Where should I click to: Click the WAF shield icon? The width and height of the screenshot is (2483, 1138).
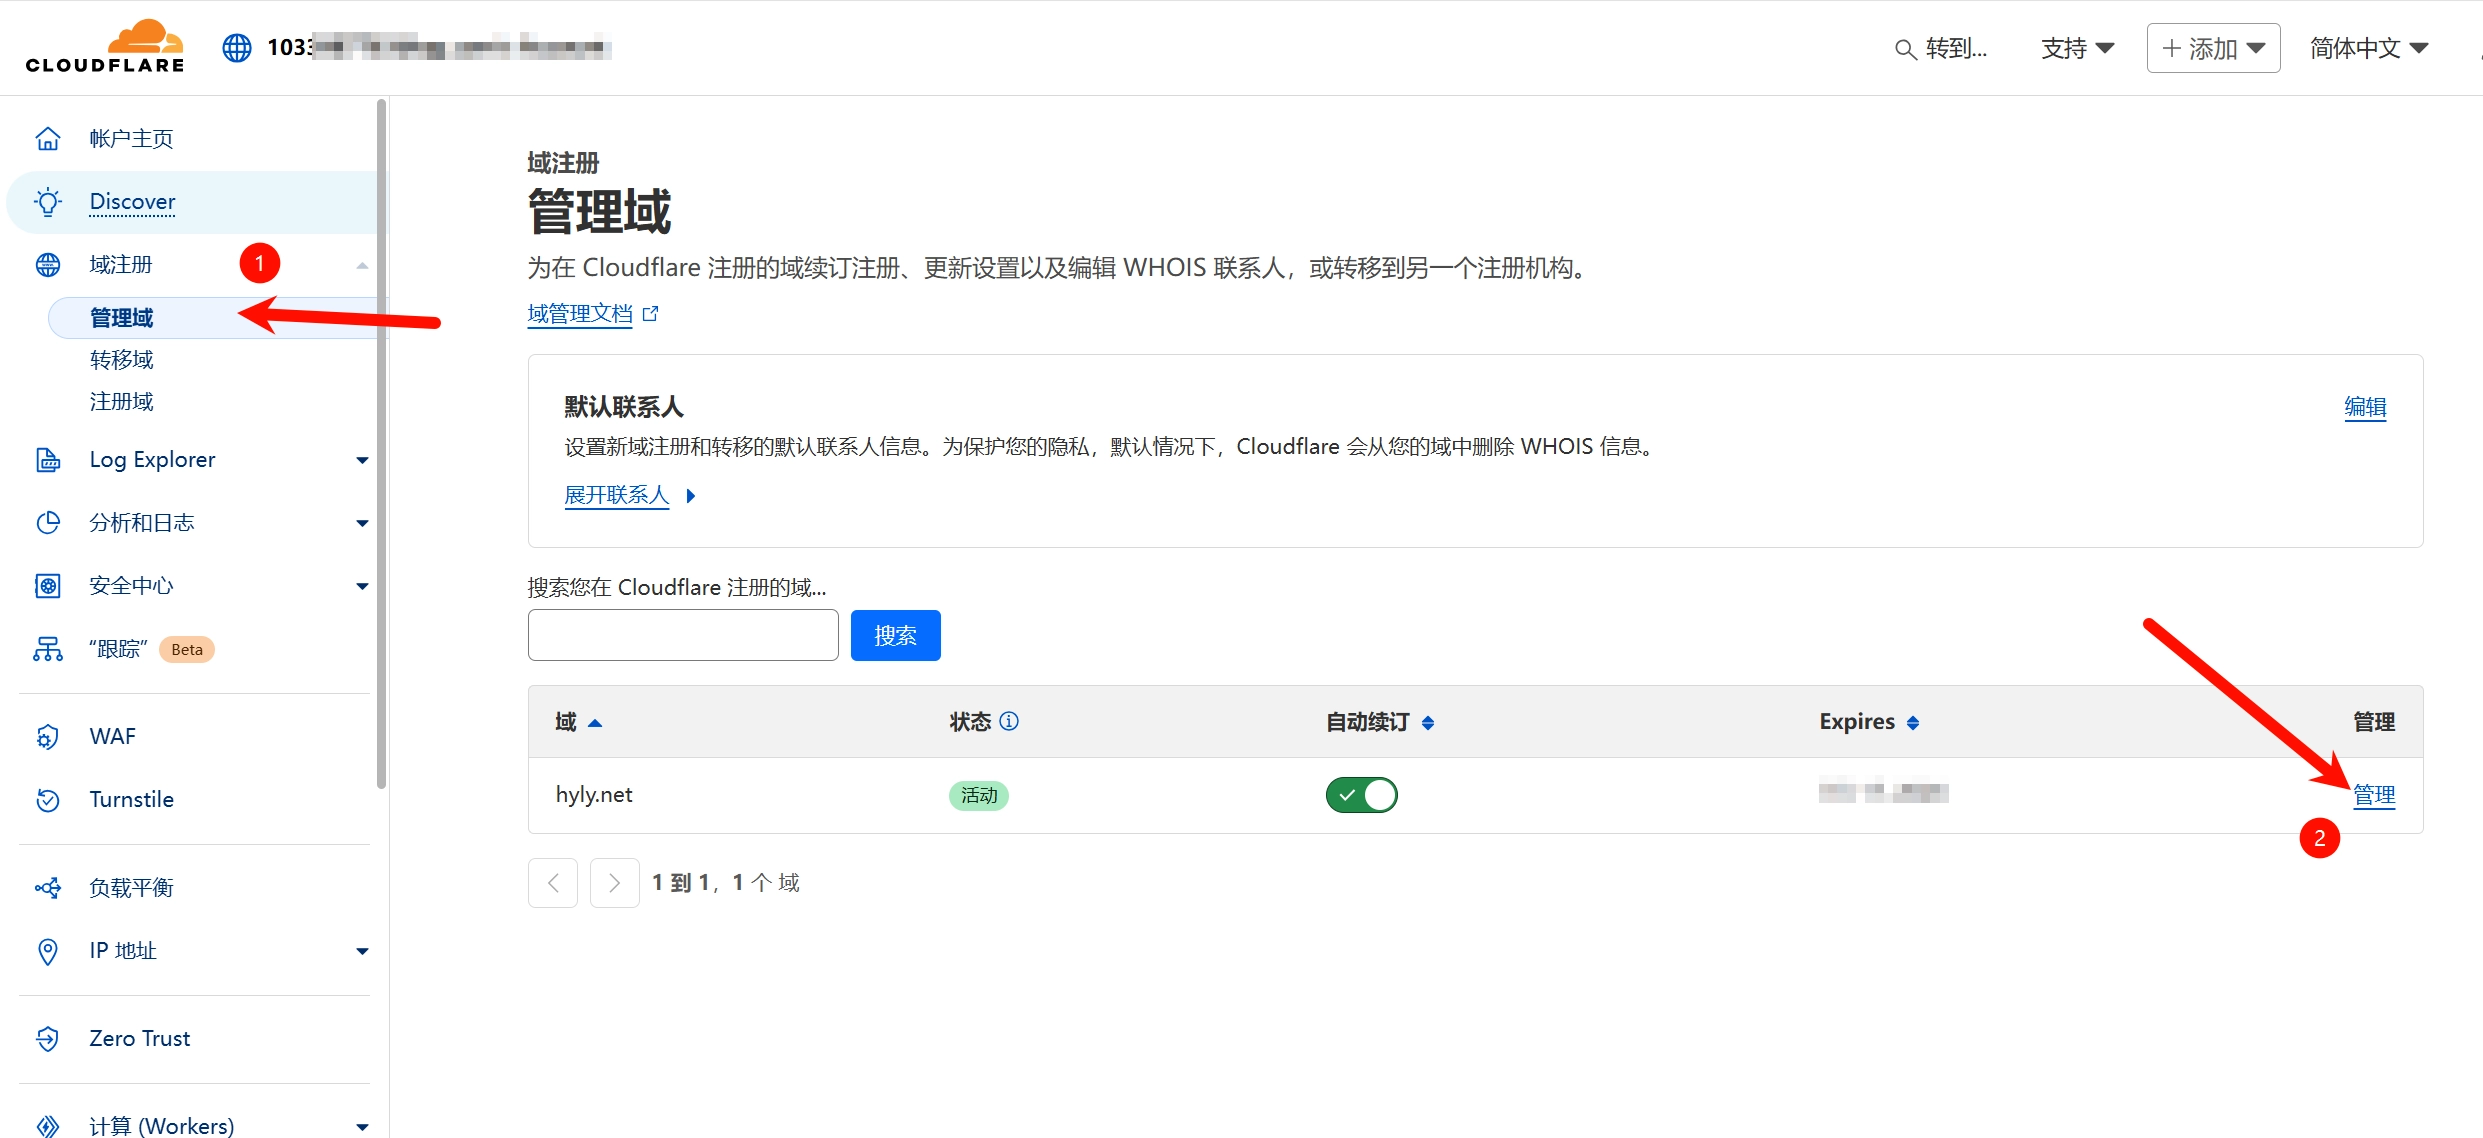[48, 737]
